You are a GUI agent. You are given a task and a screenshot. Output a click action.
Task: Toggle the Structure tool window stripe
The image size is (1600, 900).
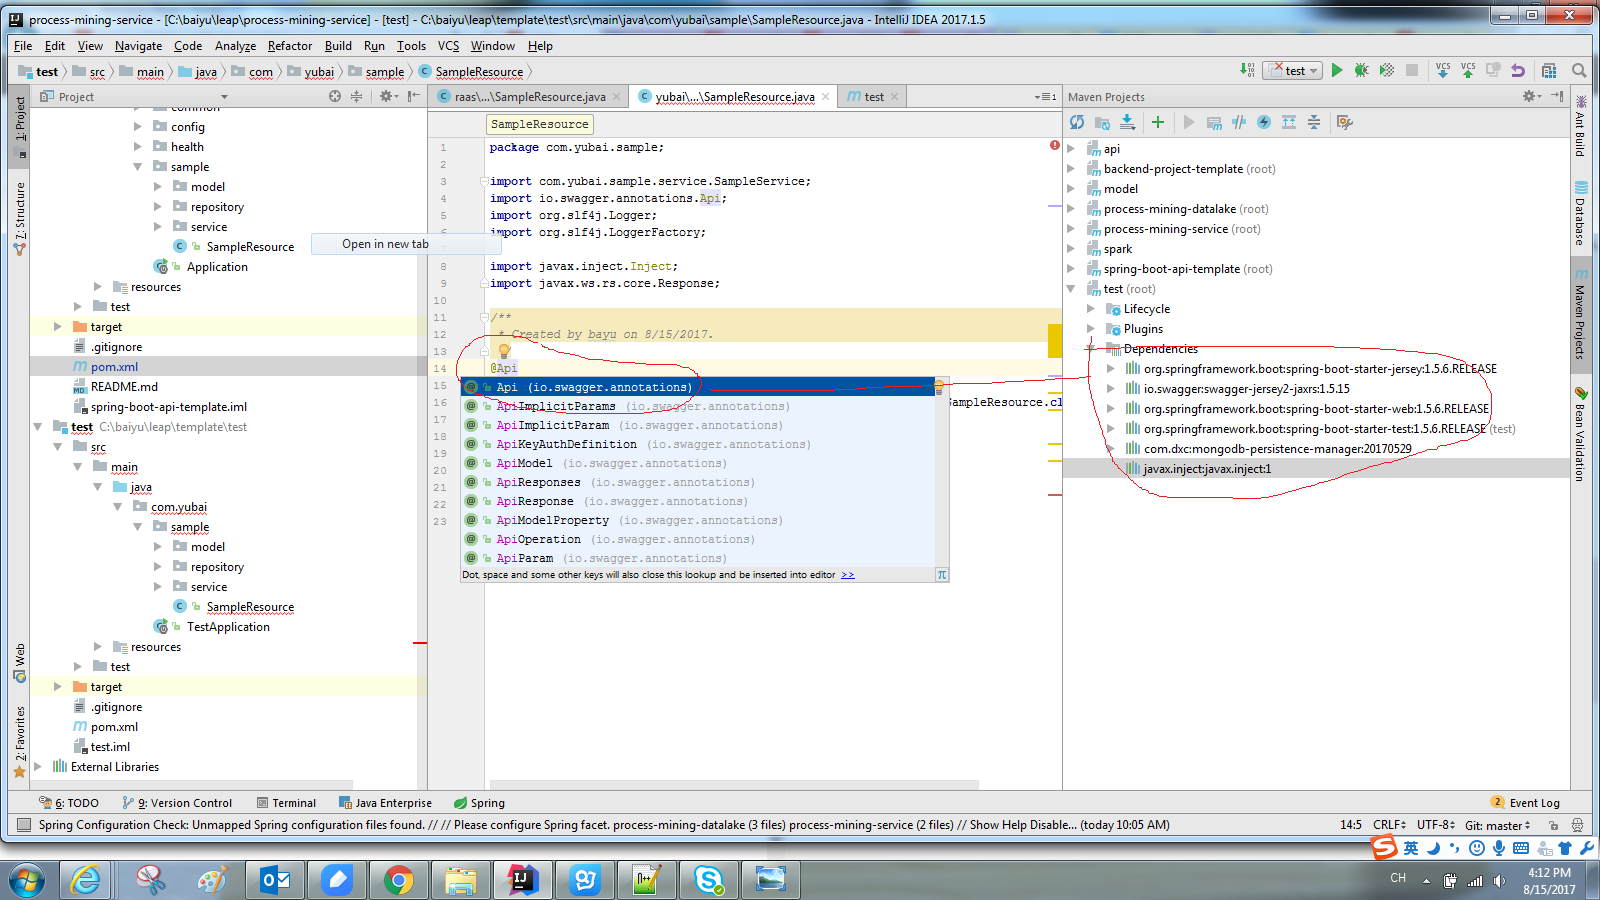coord(19,217)
